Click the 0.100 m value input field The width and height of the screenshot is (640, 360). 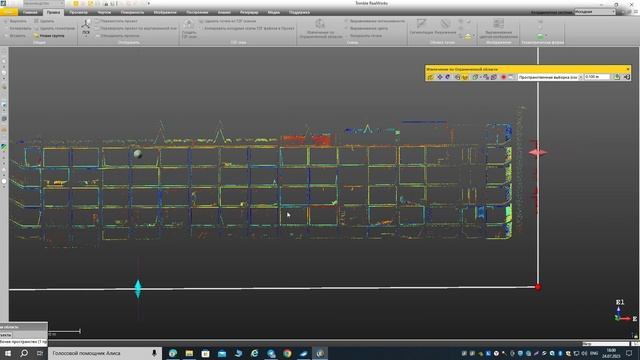pyautogui.click(x=597, y=77)
